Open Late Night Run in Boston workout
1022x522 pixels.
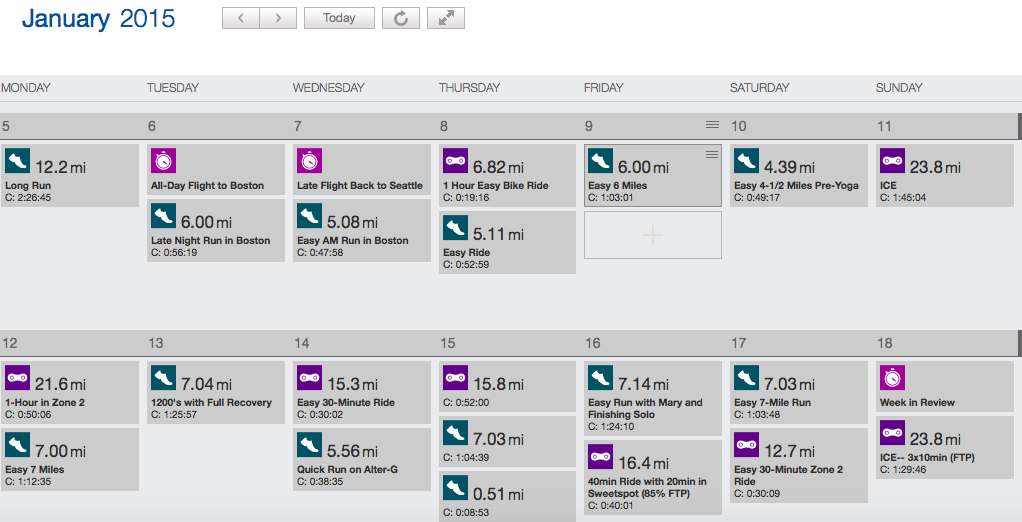pyautogui.click(x=211, y=240)
